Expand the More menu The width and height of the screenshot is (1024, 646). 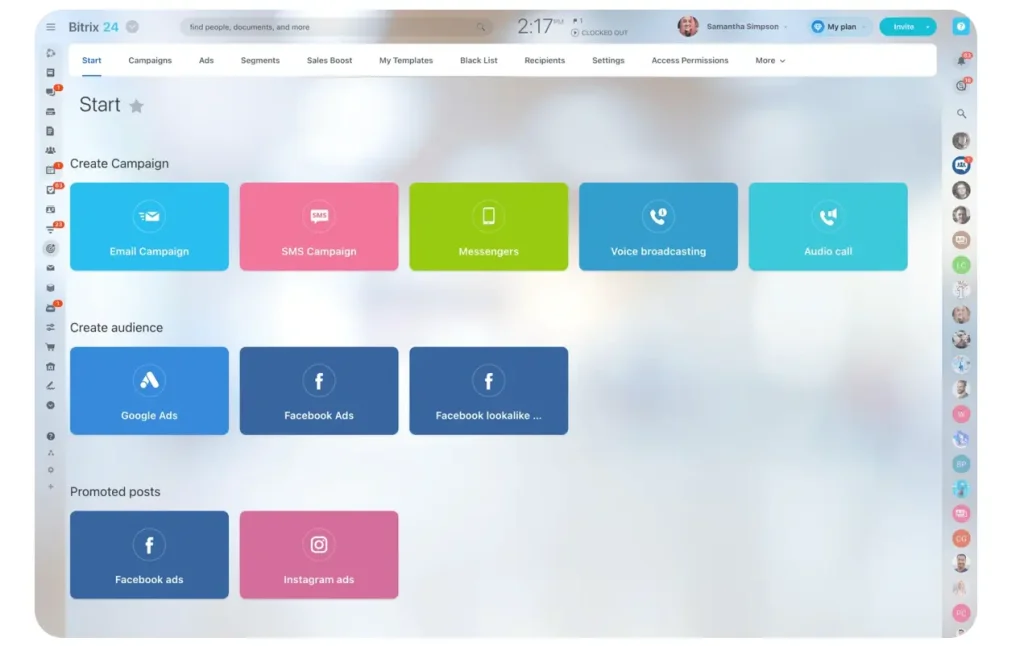tap(768, 60)
